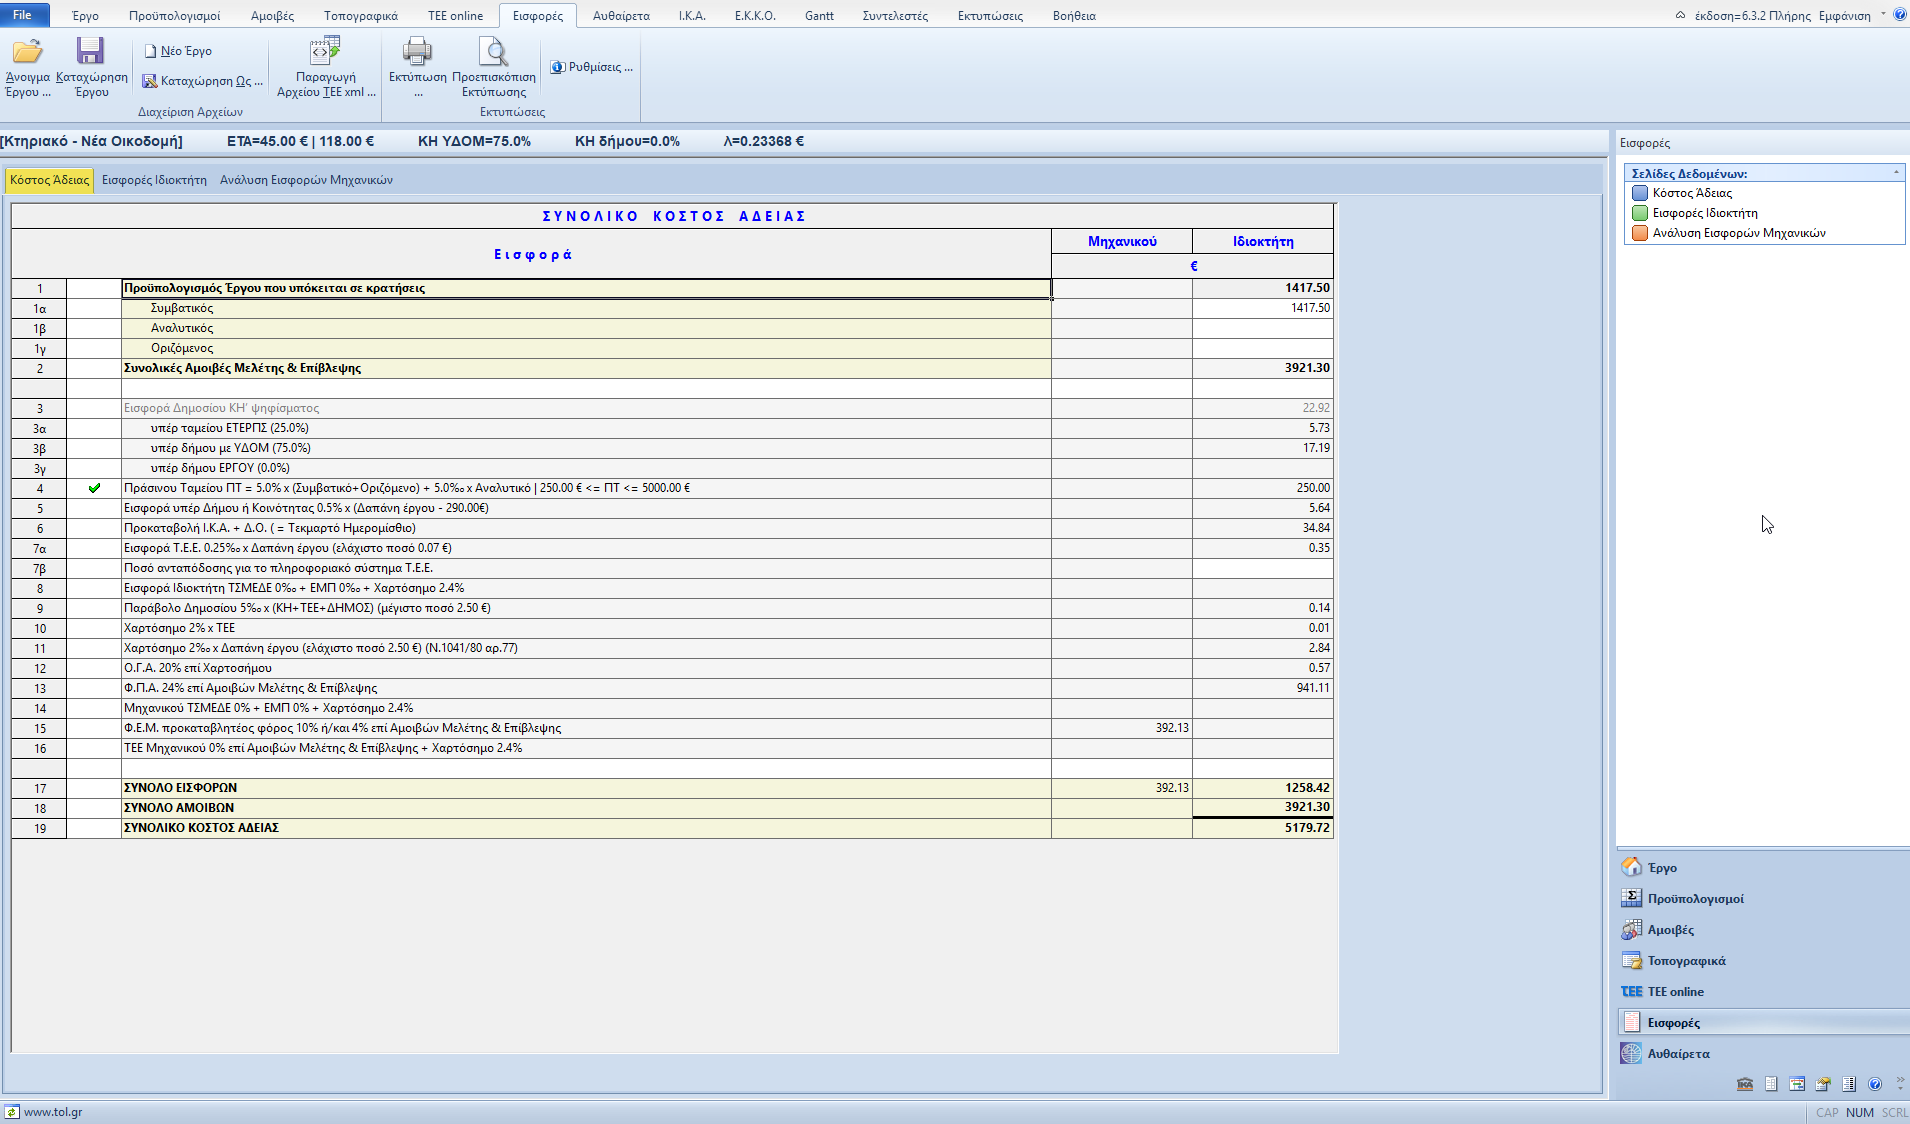Select the Συμβατικός value cell 1417.50
This screenshot has width=1910, height=1124.
(x=1262, y=308)
